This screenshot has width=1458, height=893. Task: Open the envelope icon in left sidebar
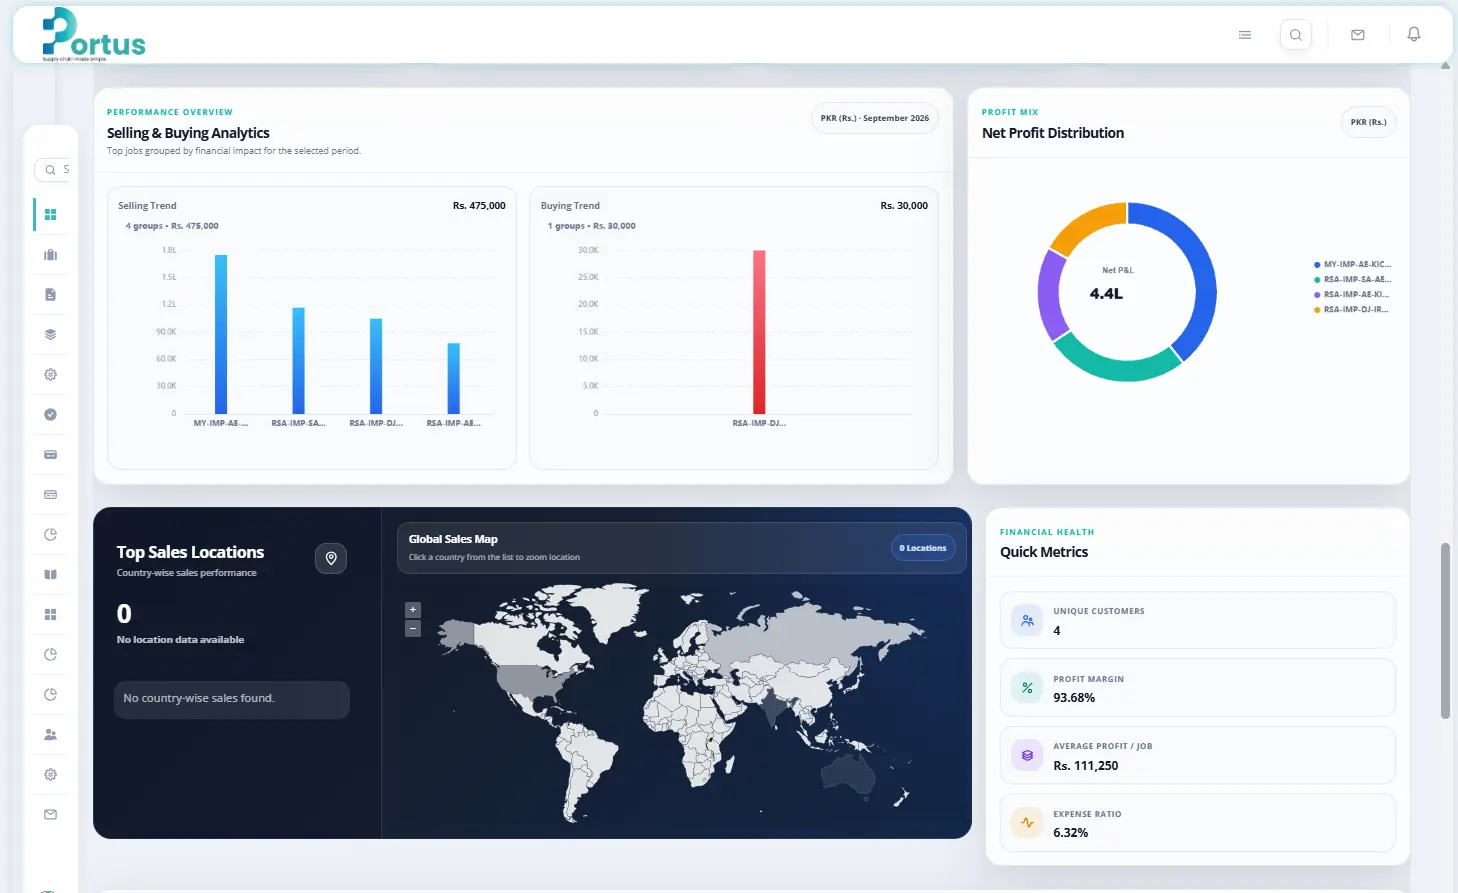pyautogui.click(x=51, y=814)
